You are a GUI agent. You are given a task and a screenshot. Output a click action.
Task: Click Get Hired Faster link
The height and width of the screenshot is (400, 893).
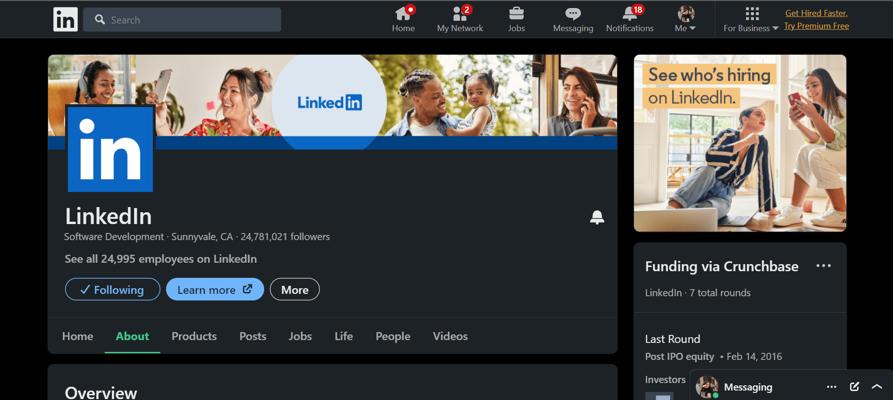coord(816,13)
